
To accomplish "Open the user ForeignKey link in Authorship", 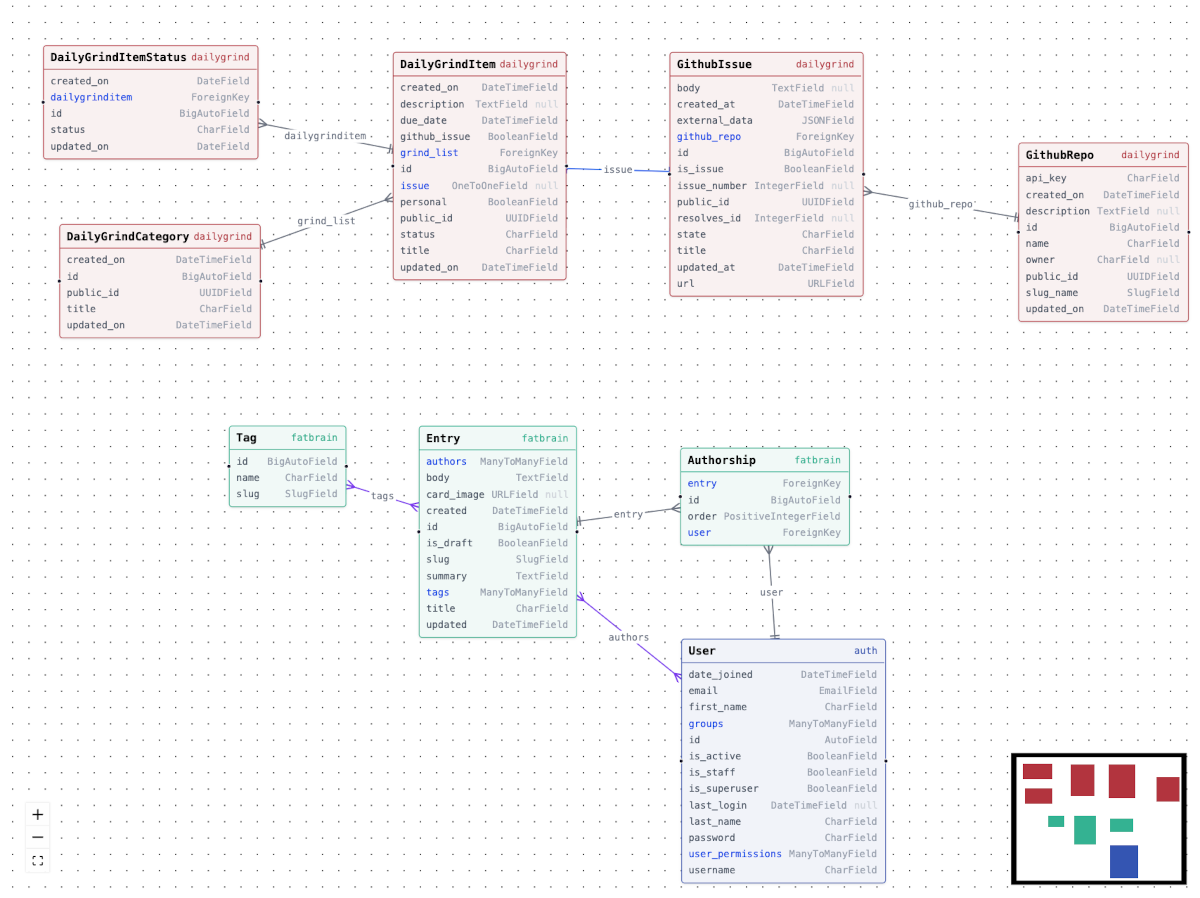I will click(x=698, y=532).
